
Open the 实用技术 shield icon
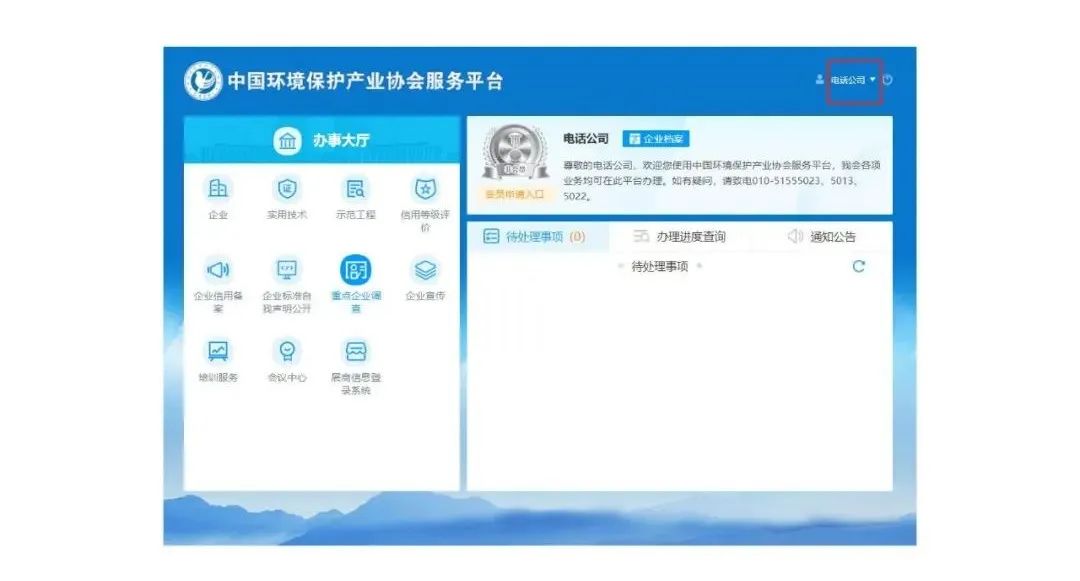tap(287, 189)
